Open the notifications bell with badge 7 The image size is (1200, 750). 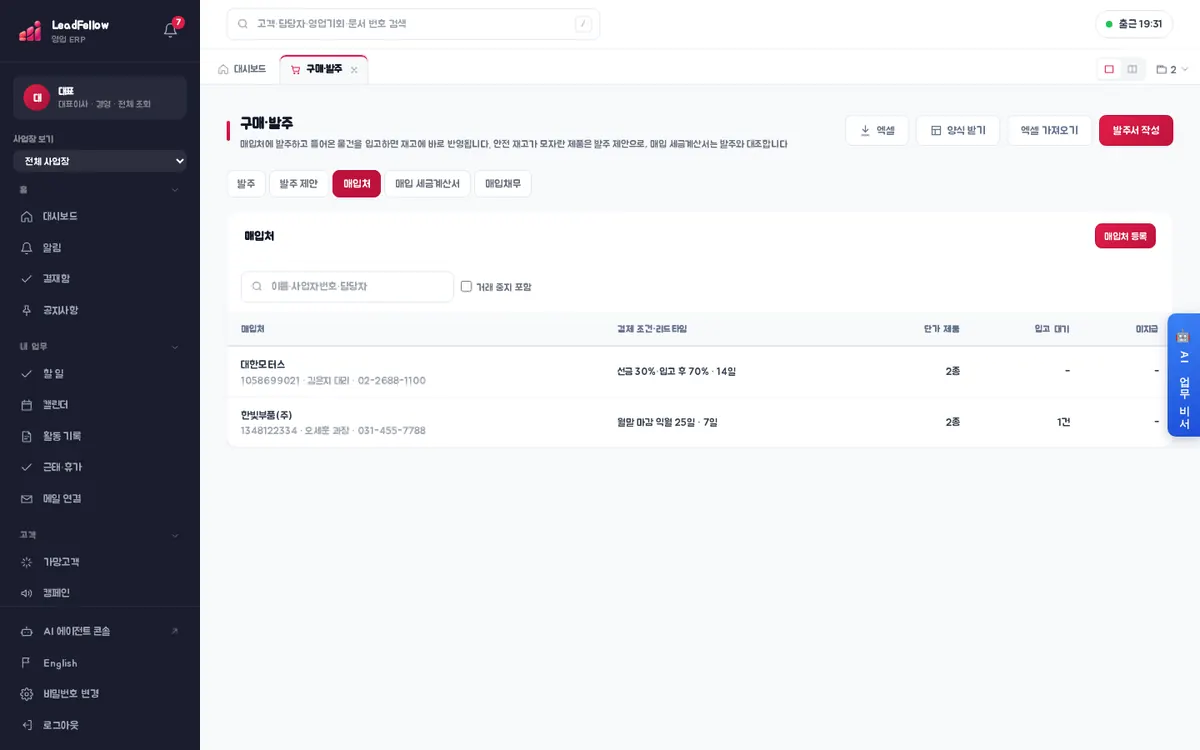(x=171, y=29)
